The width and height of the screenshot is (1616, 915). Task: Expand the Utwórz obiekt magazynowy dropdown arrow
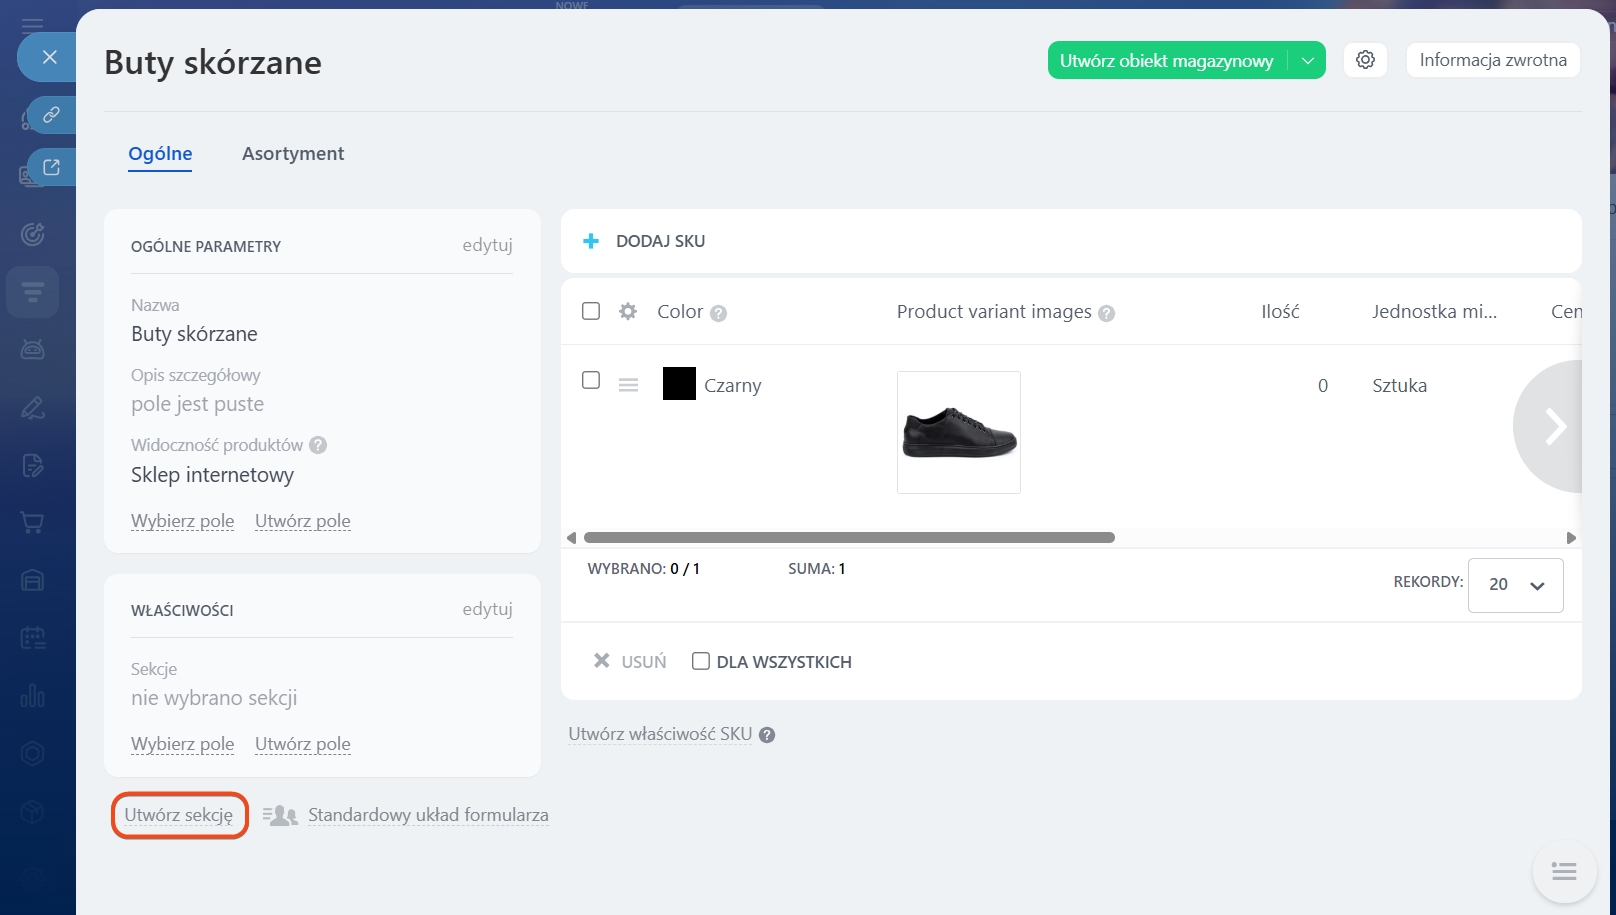[1307, 60]
